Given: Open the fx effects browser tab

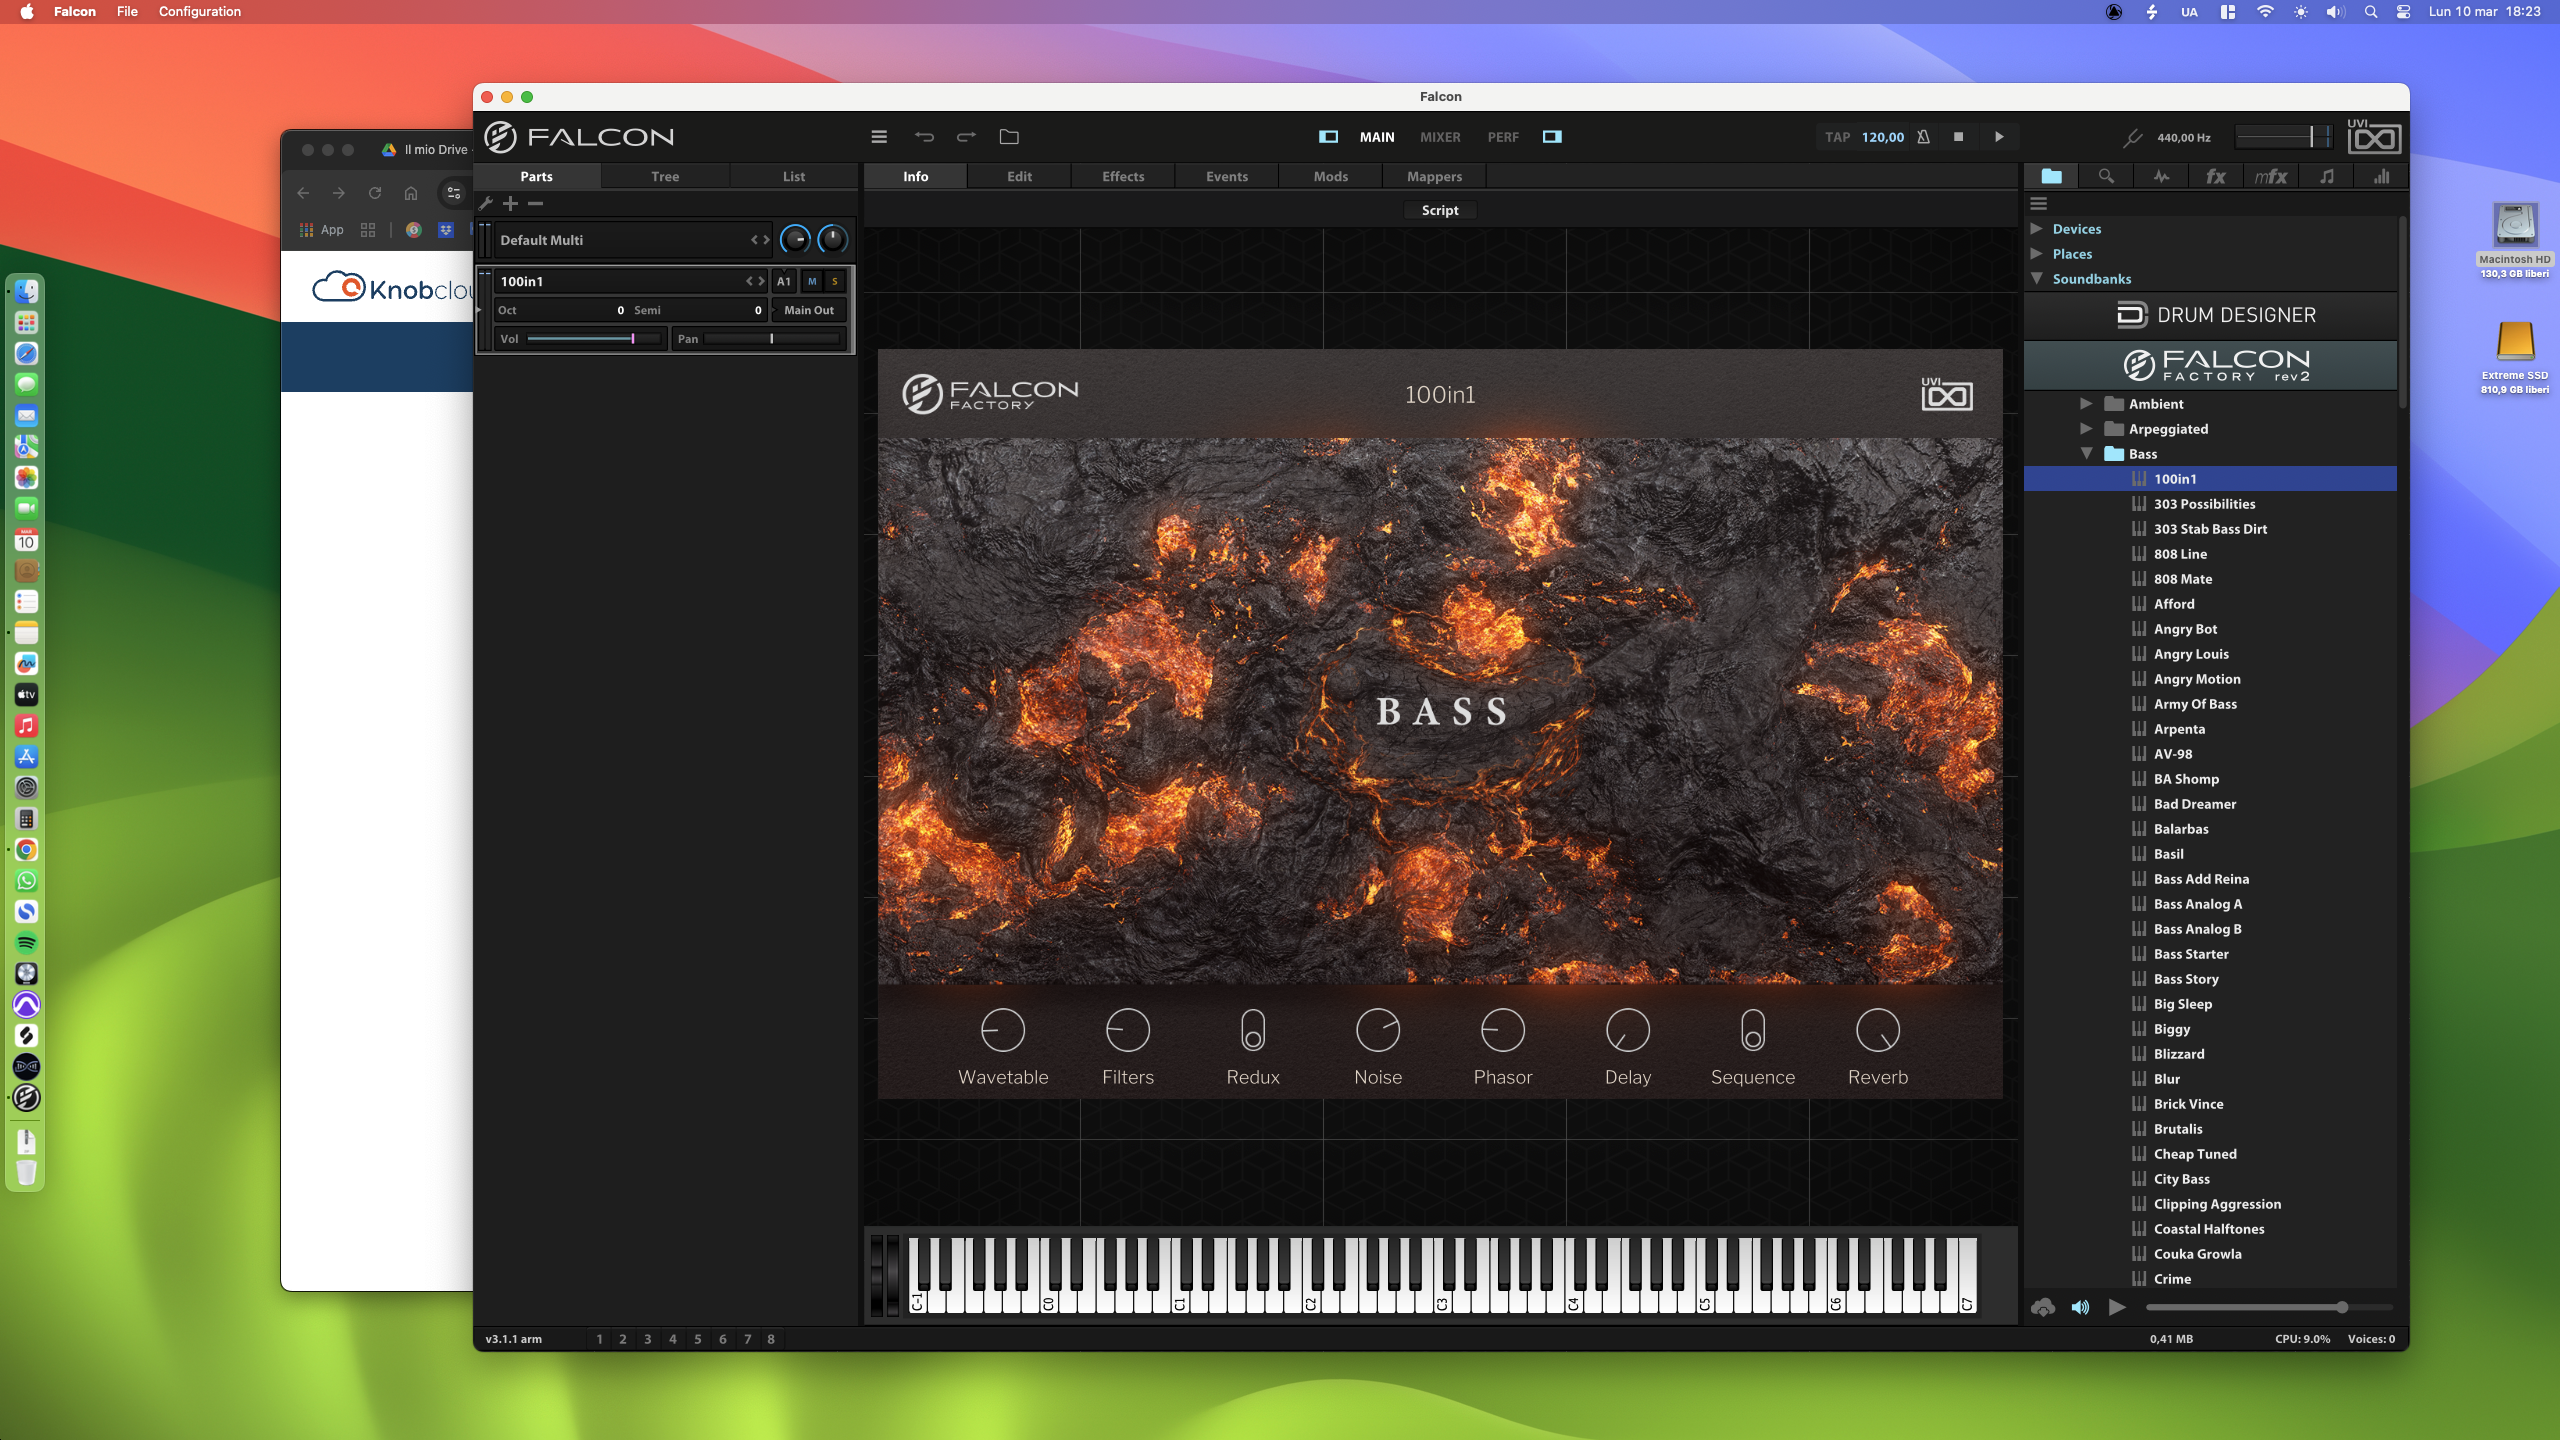Looking at the screenshot, I should pos(2216,176).
